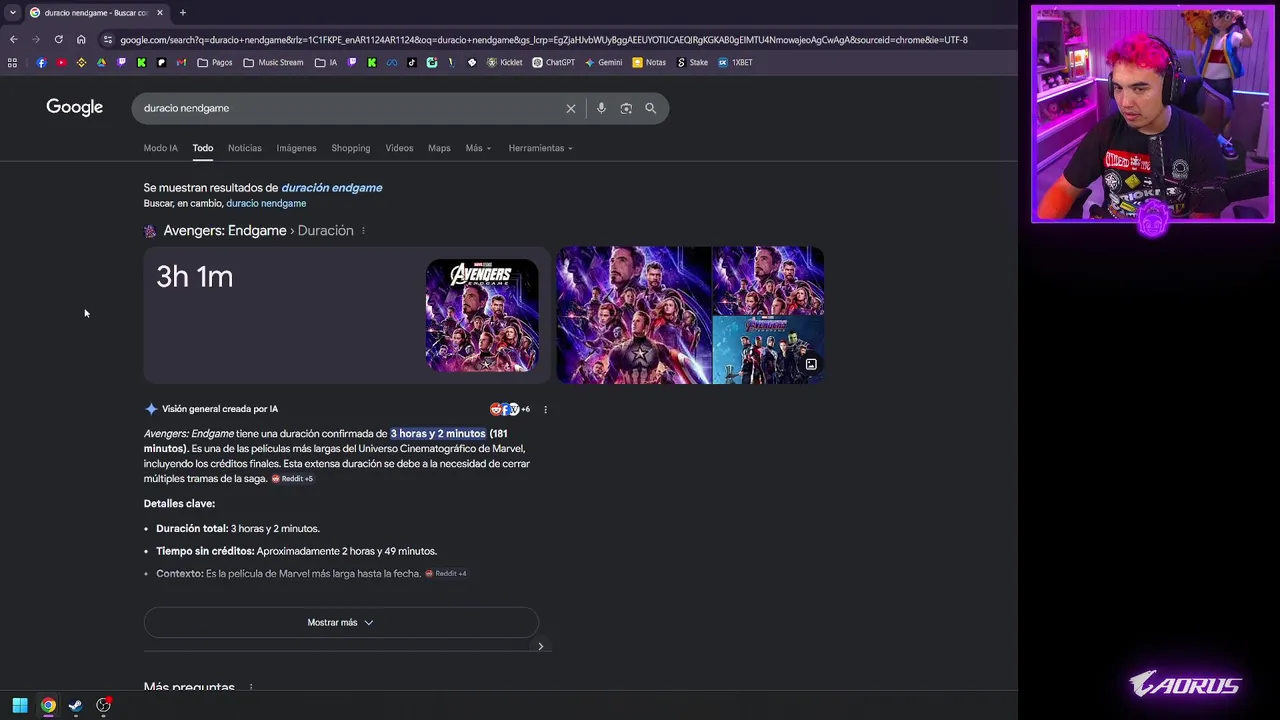Screen dimensions: 1280x720
Task: Open the TikTok bookmark
Action: 411,62
